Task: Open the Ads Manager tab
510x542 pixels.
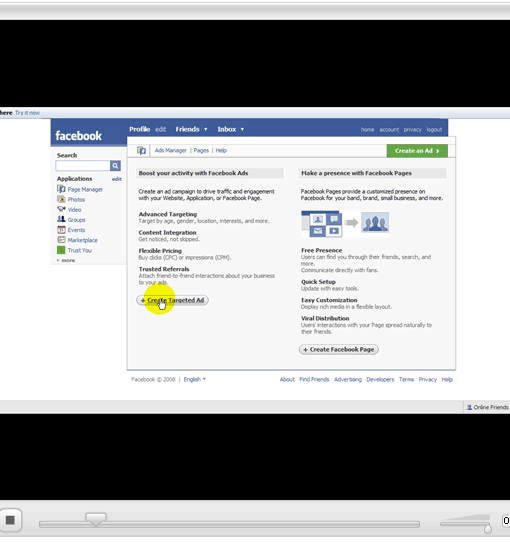Action: tap(170, 150)
